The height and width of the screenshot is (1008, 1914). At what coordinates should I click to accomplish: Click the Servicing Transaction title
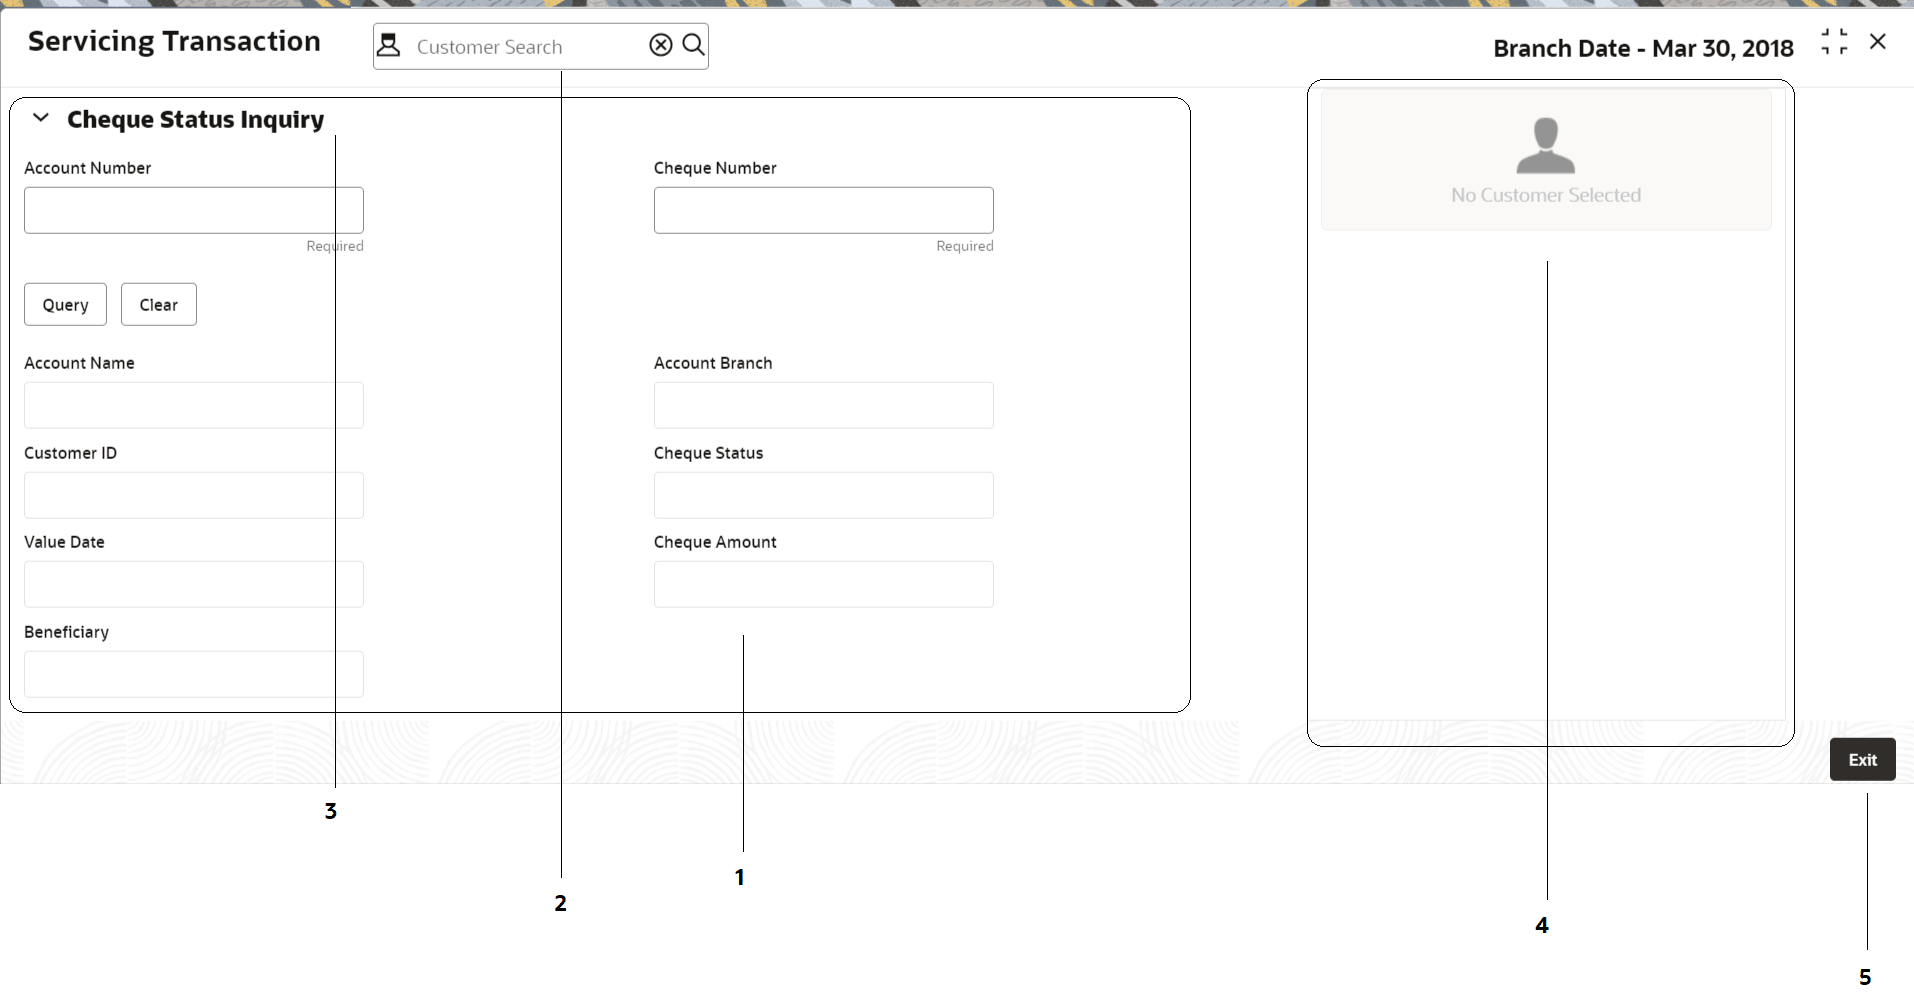pyautogui.click(x=174, y=41)
